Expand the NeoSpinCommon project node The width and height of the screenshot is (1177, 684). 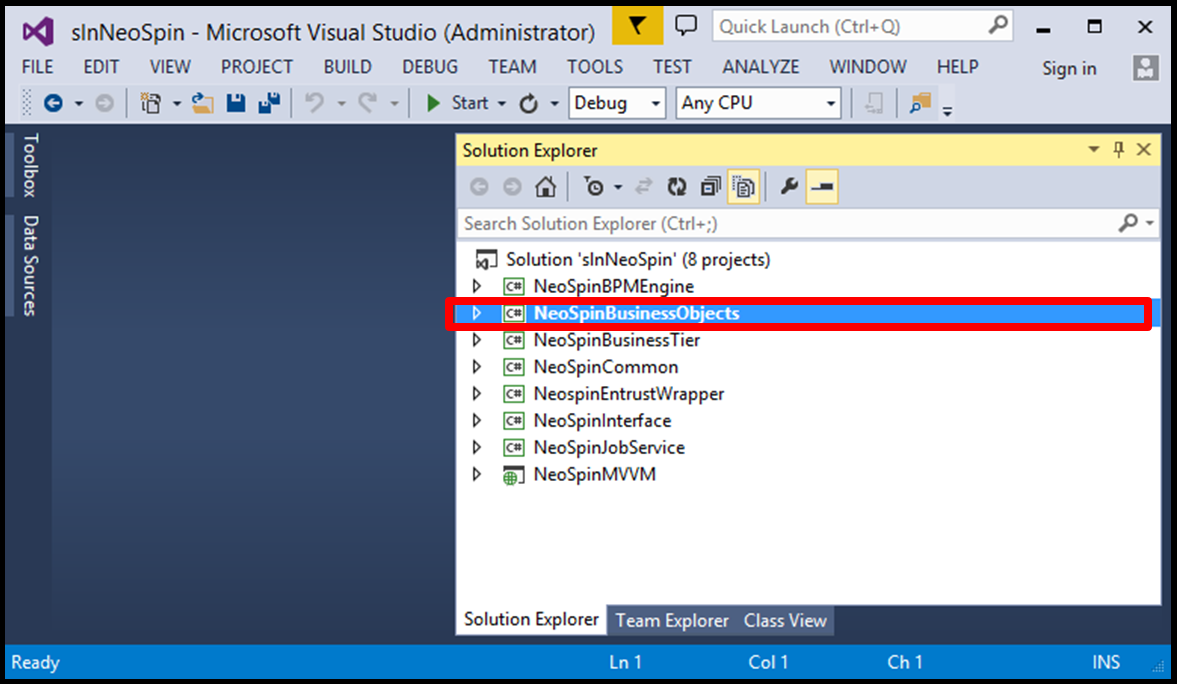(477, 367)
